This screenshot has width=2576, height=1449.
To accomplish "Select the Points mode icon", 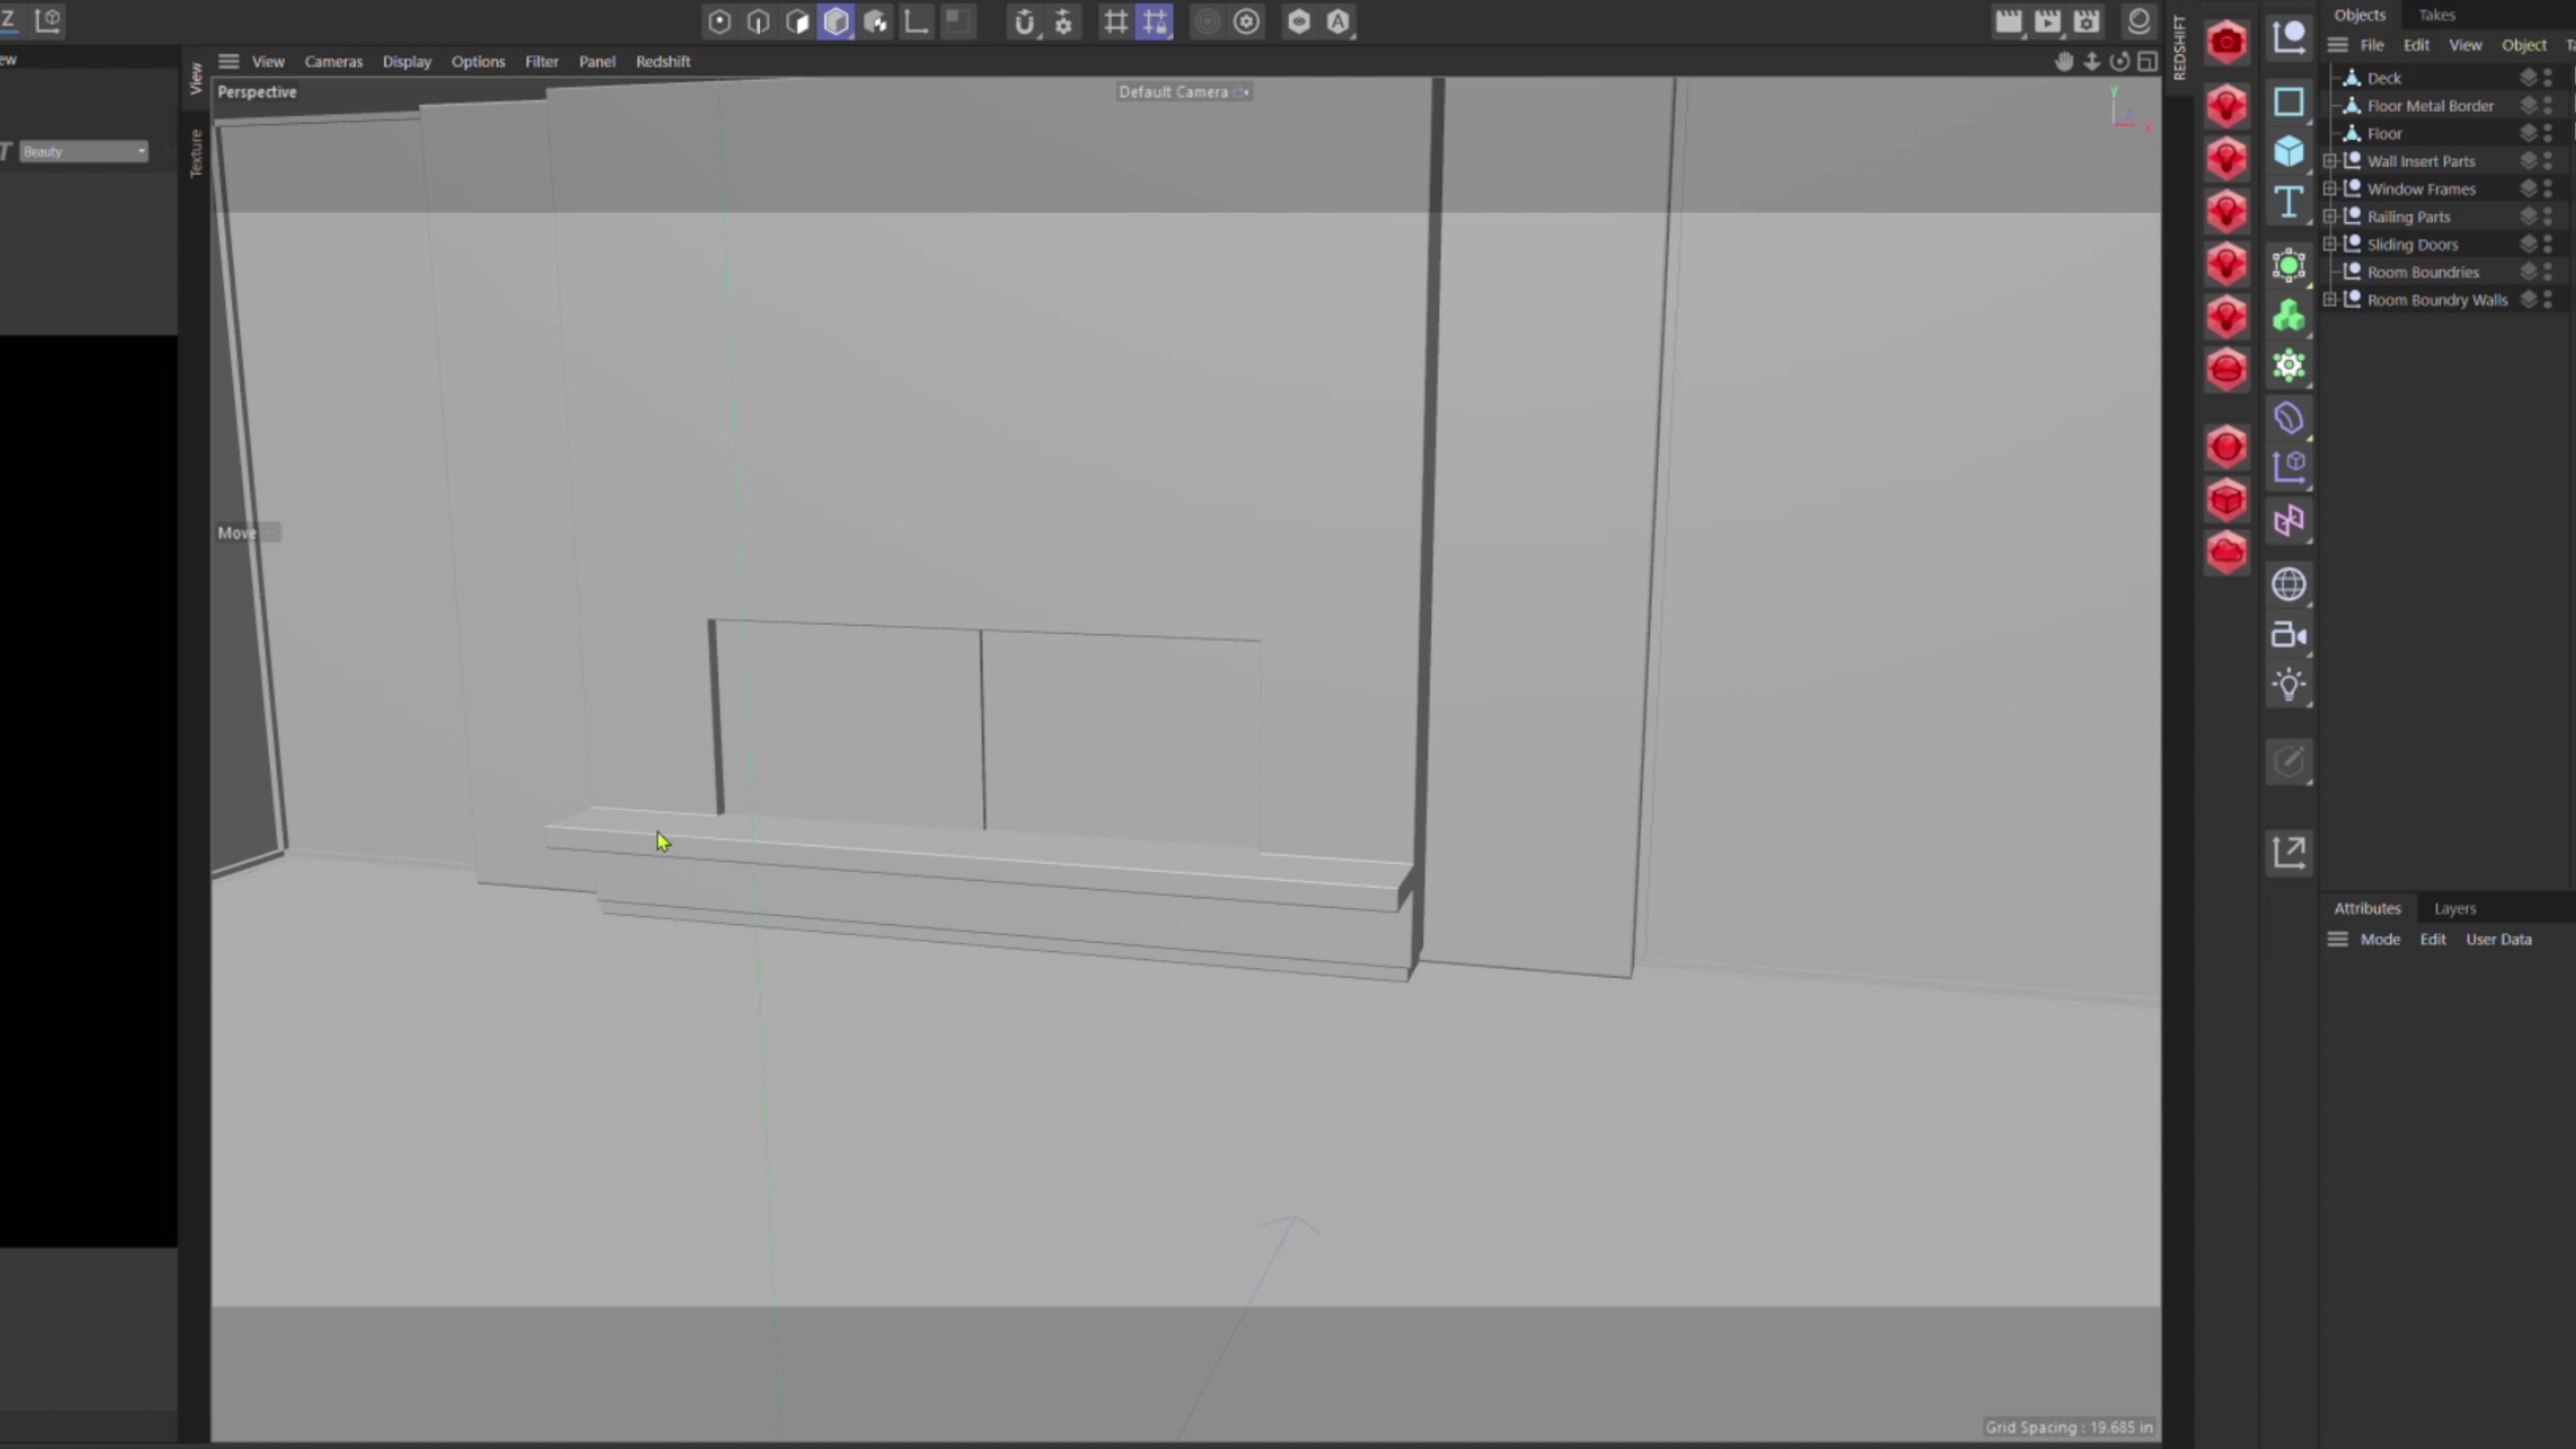I will tap(719, 22).
